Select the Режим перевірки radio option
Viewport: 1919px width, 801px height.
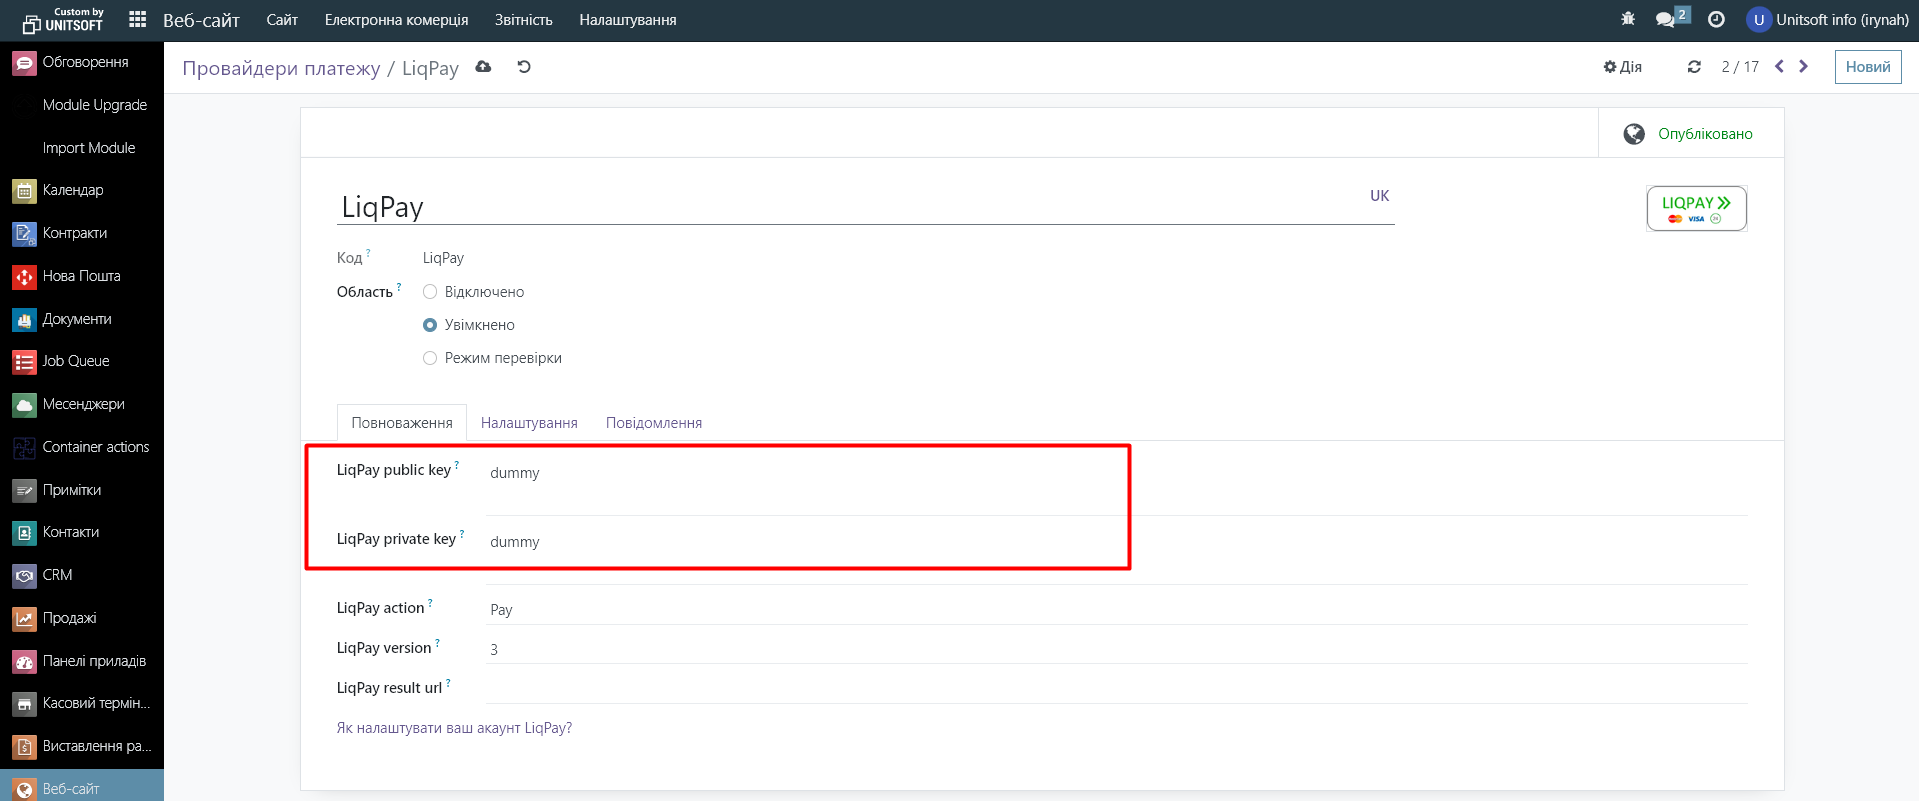click(x=430, y=358)
